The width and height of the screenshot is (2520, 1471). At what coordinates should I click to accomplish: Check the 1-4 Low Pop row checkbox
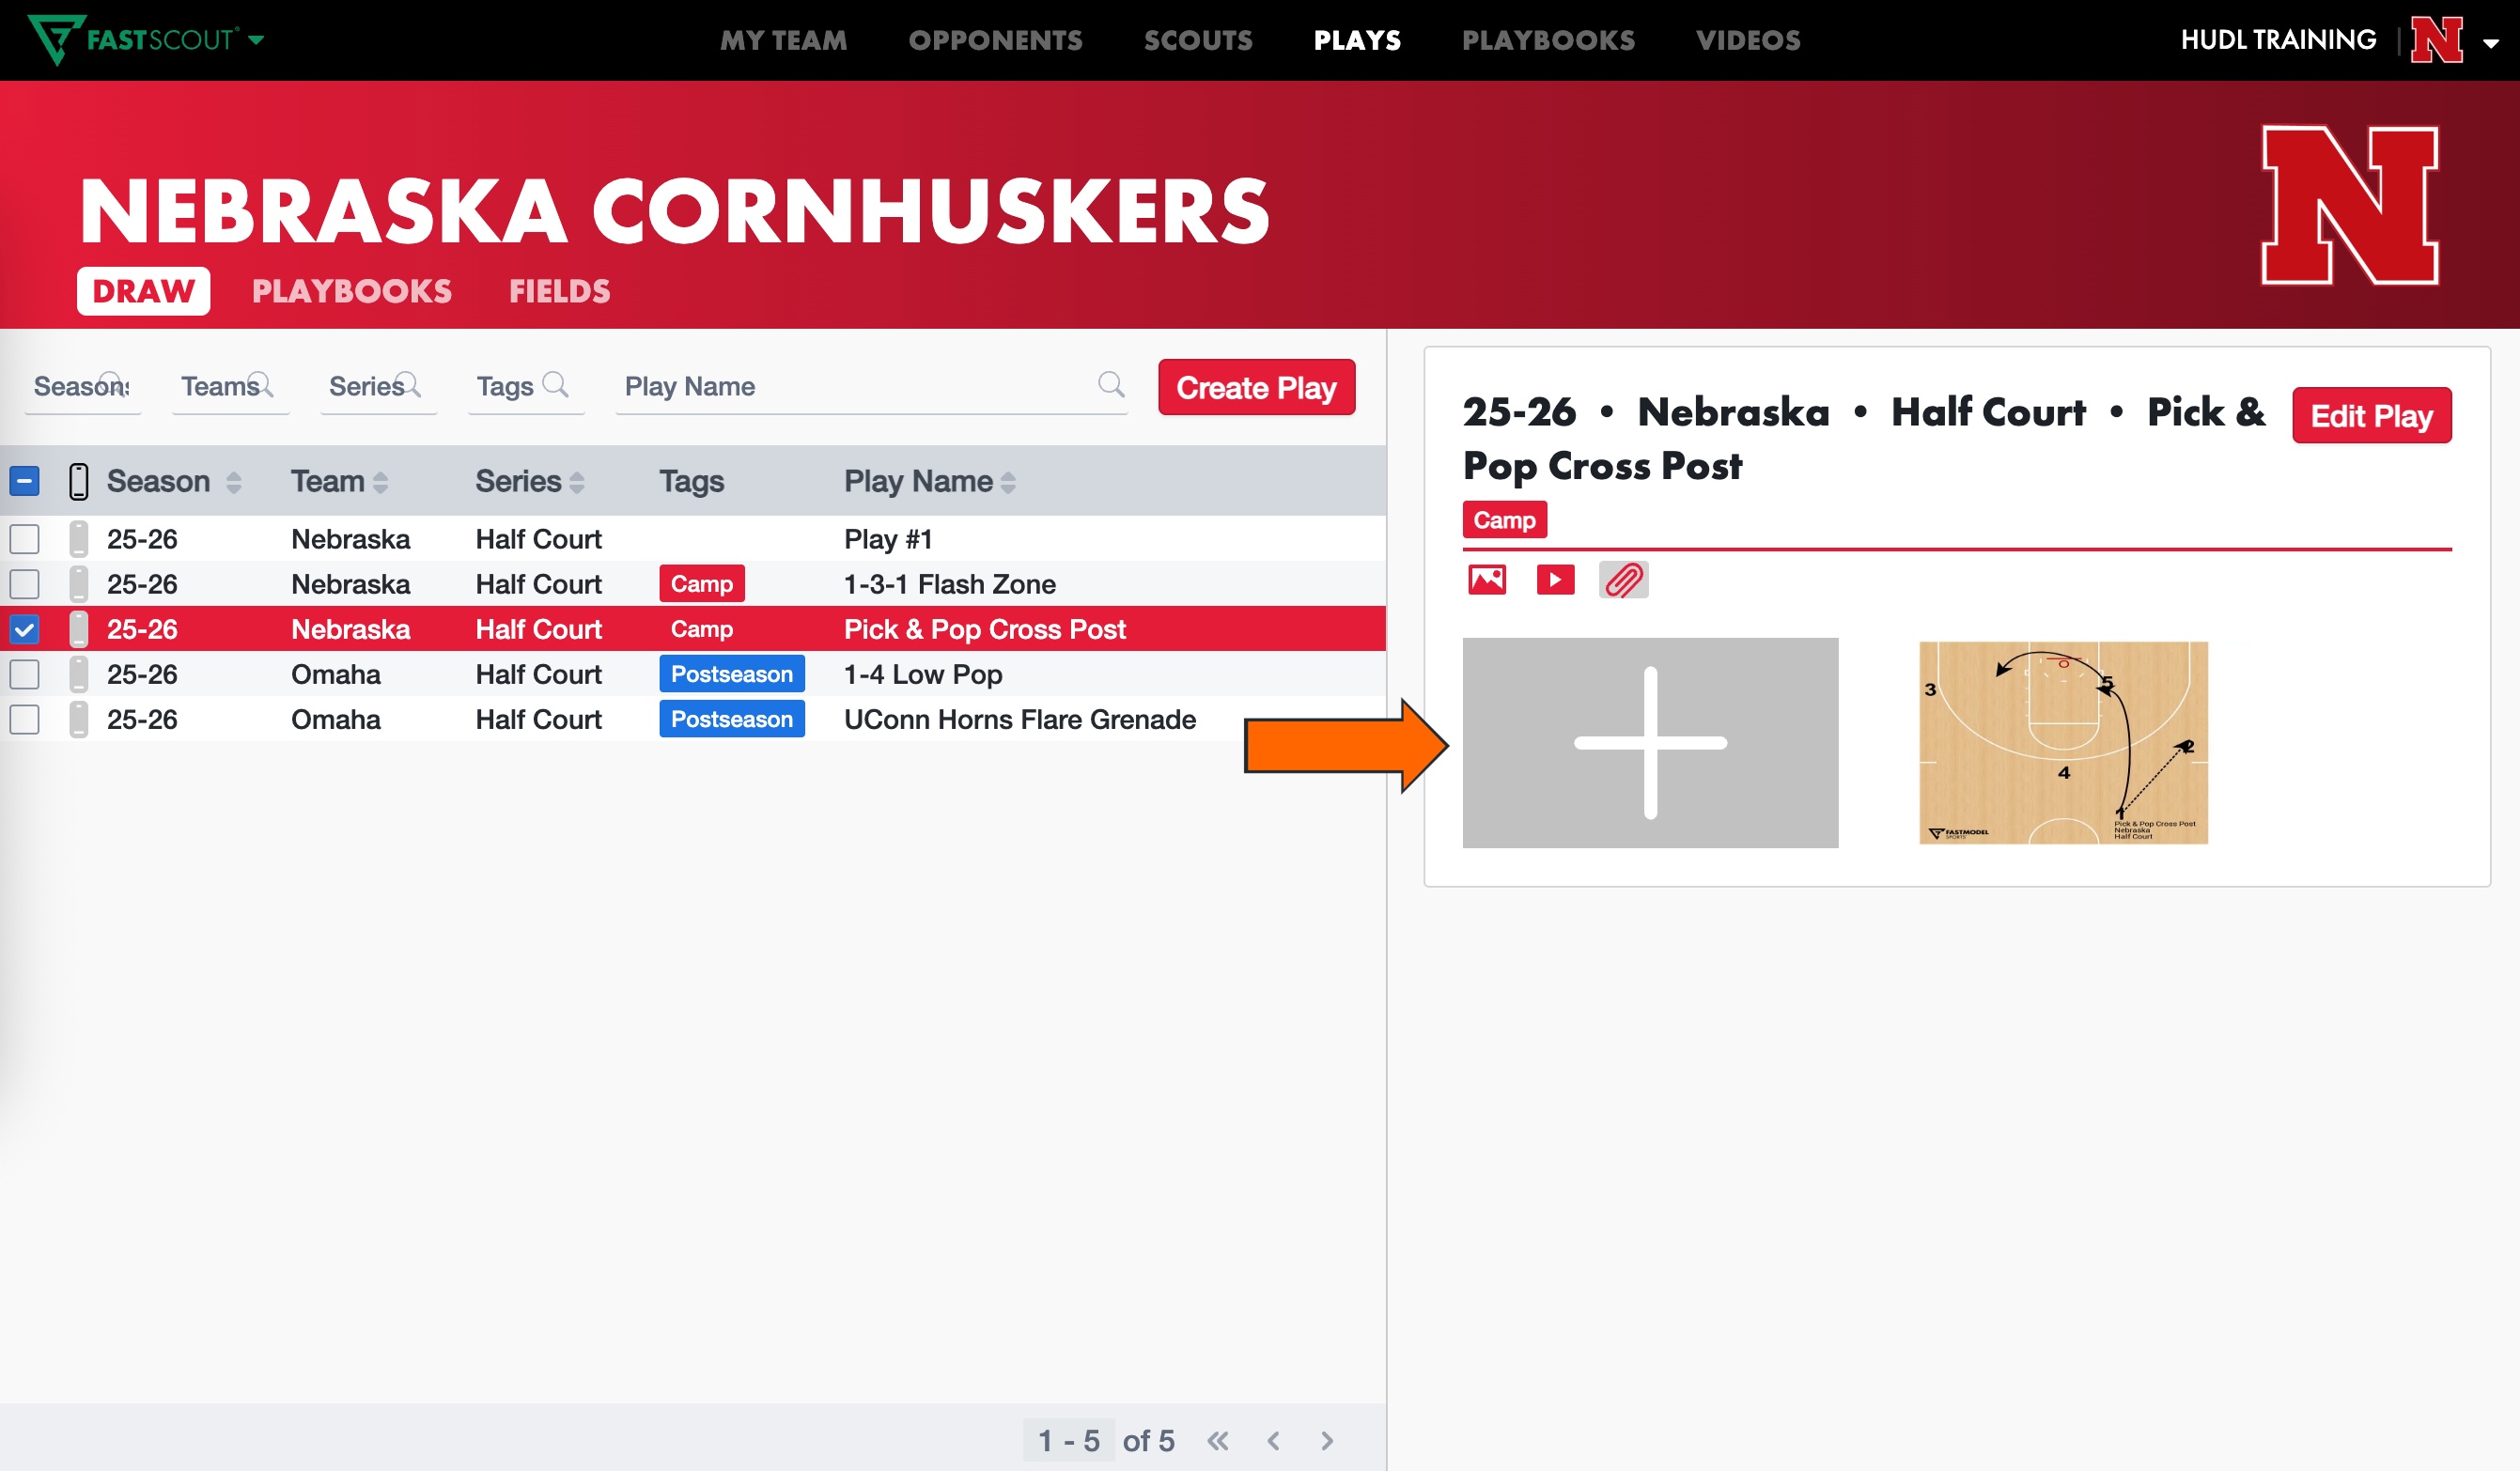point(25,674)
